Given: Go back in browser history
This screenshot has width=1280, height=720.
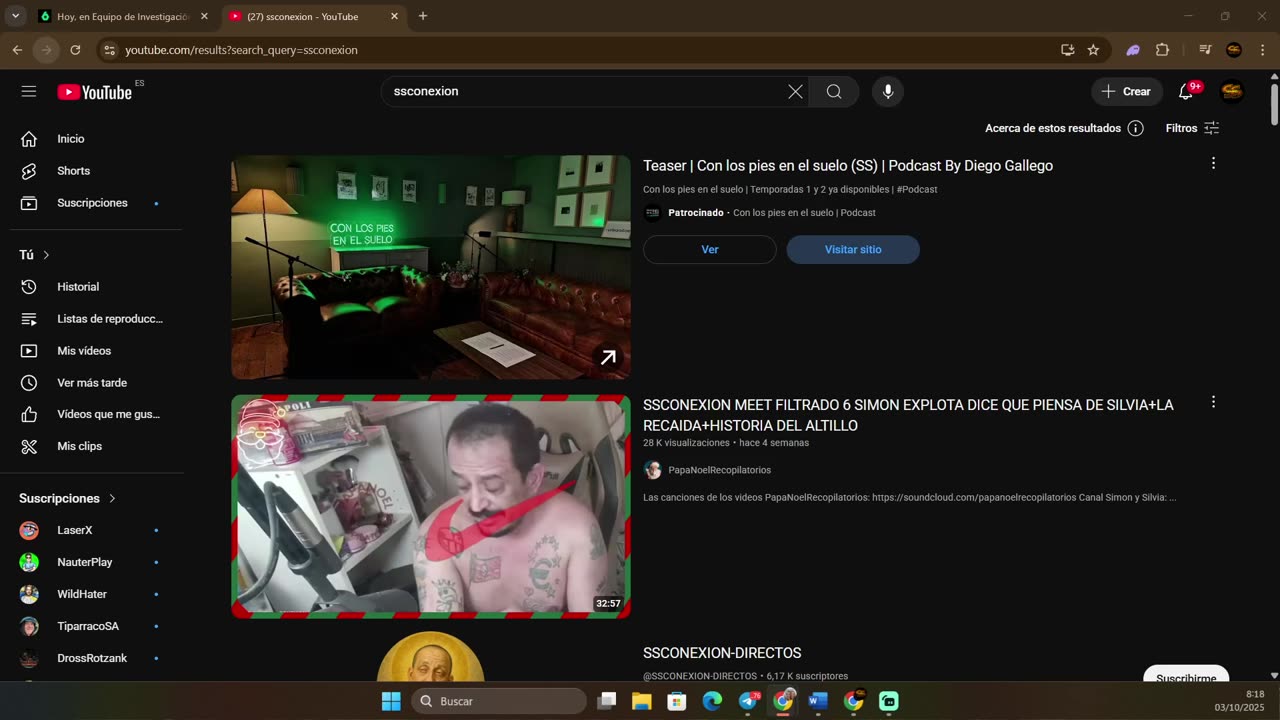Looking at the screenshot, I should pyautogui.click(x=17, y=50).
